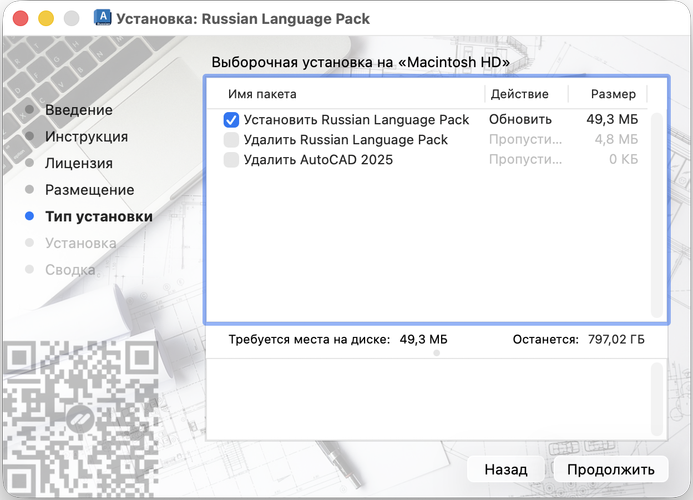The image size is (693, 500).
Task: Click the yellow minimize window button
Action: [46, 19]
